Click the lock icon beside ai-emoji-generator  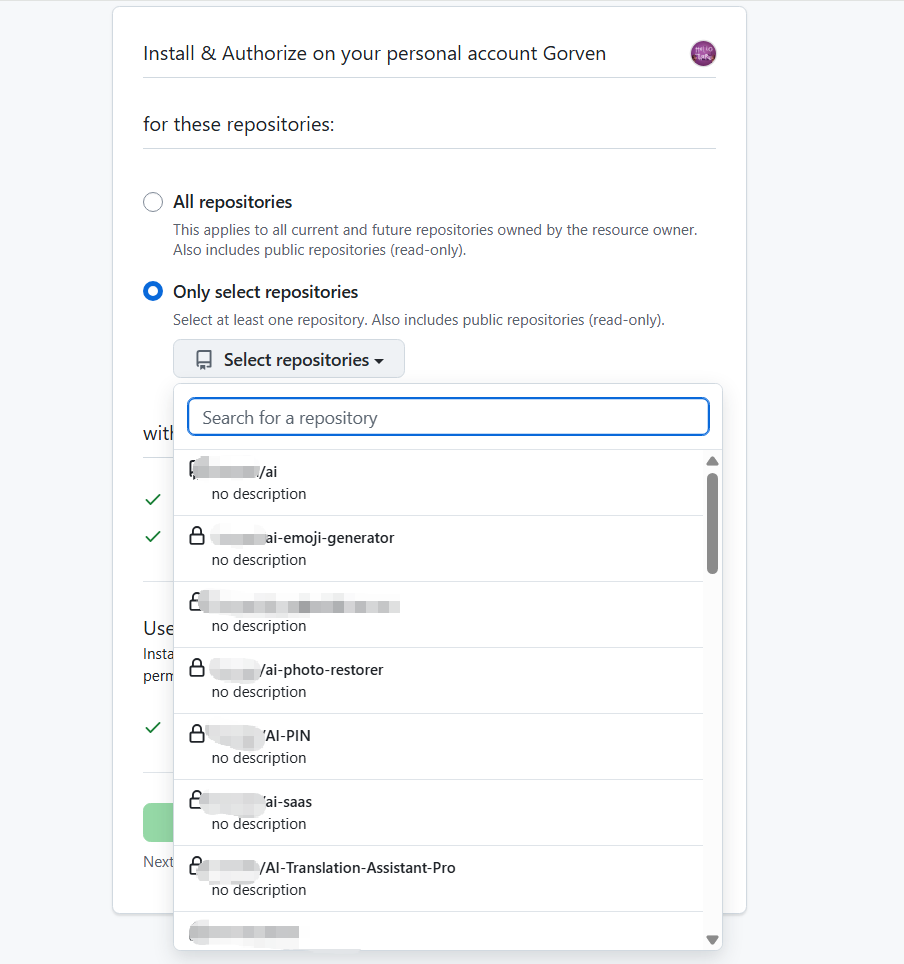pos(198,537)
